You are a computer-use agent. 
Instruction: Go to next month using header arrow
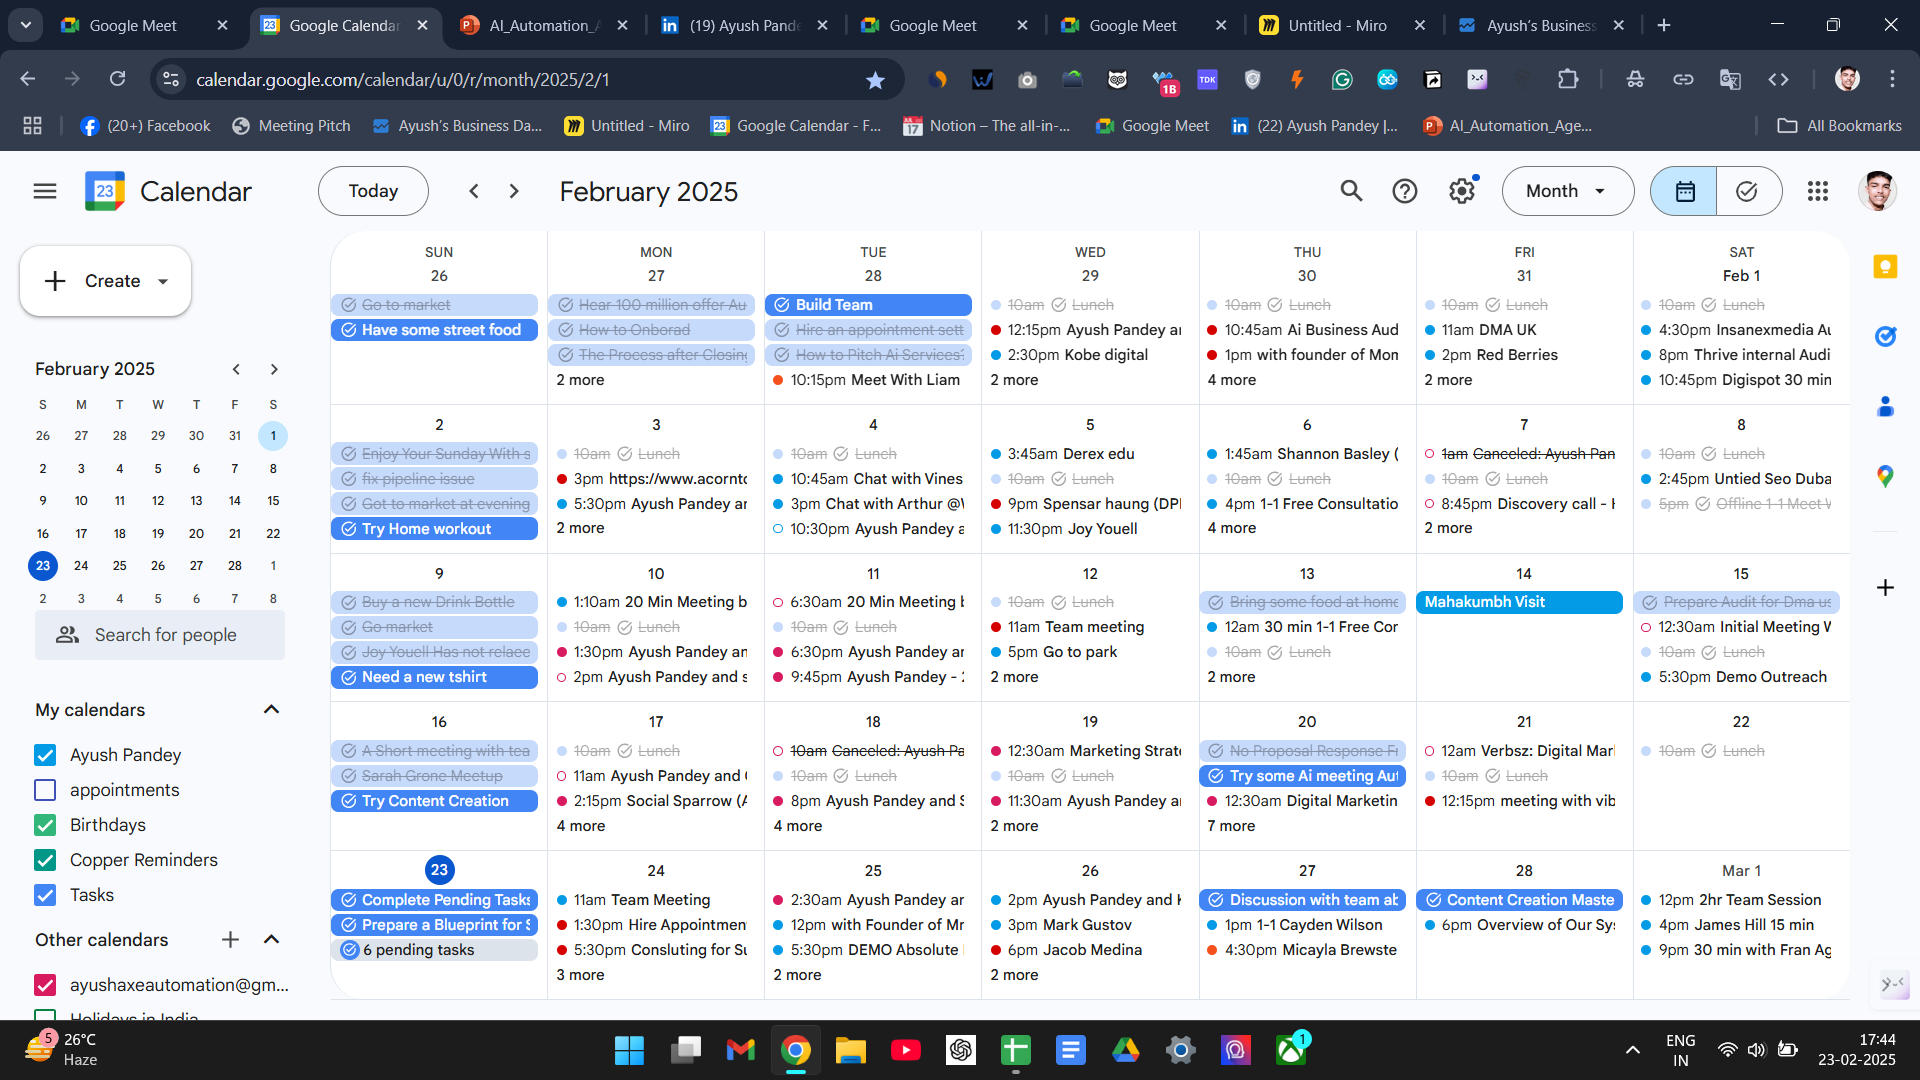click(x=514, y=191)
